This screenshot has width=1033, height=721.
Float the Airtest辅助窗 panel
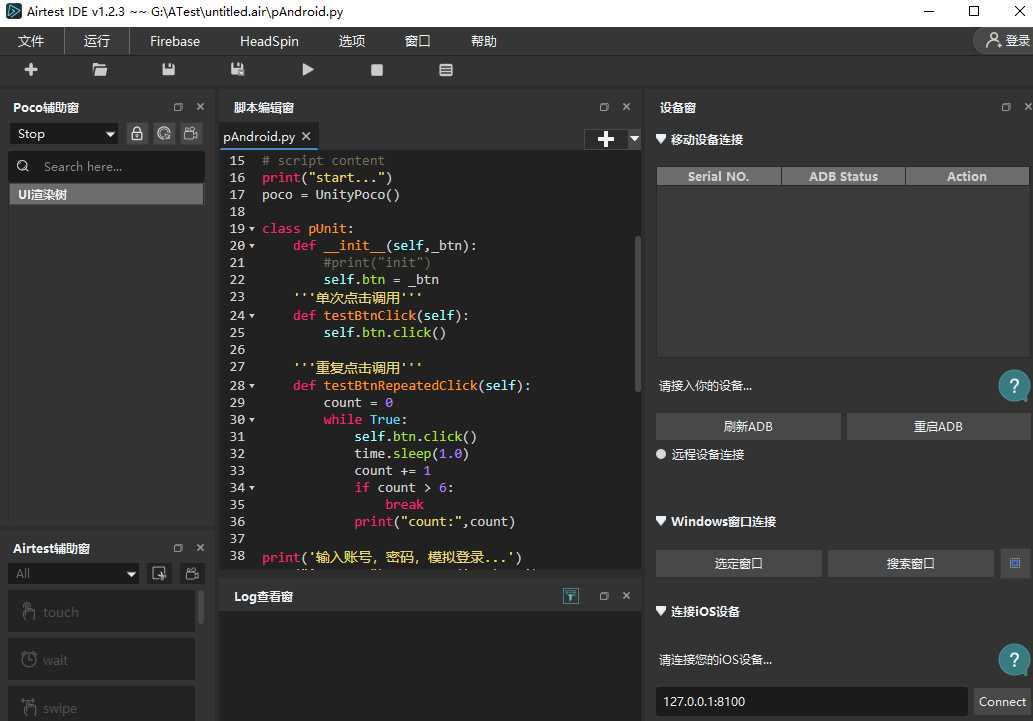point(178,548)
